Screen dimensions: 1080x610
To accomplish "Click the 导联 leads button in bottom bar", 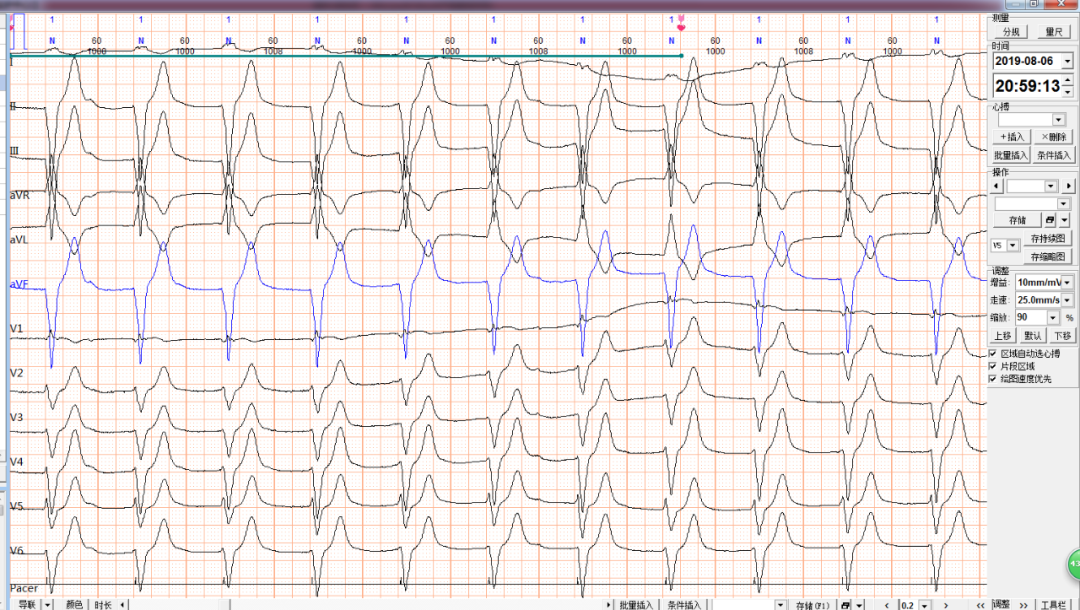I will pos(26,604).
